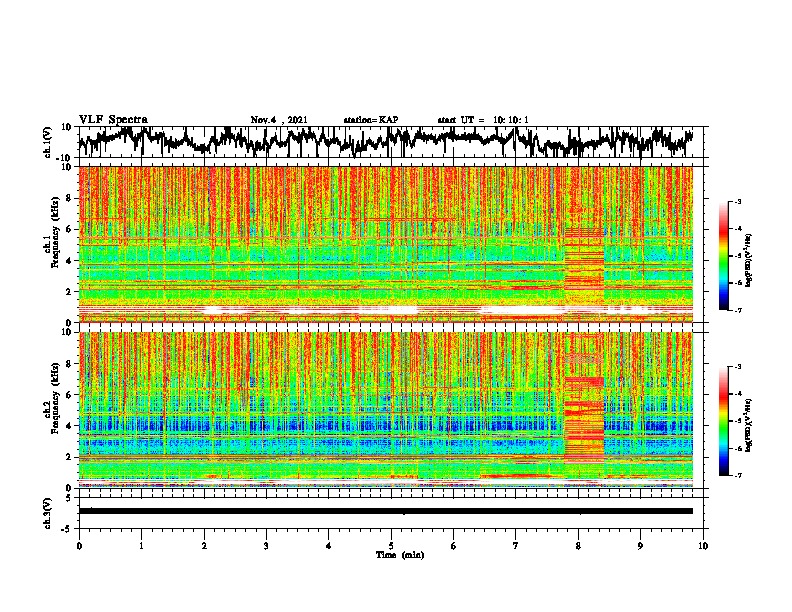Screen dimensions: 792x612
Task: Click time axis tick label "5"
Action: pyautogui.click(x=391, y=546)
